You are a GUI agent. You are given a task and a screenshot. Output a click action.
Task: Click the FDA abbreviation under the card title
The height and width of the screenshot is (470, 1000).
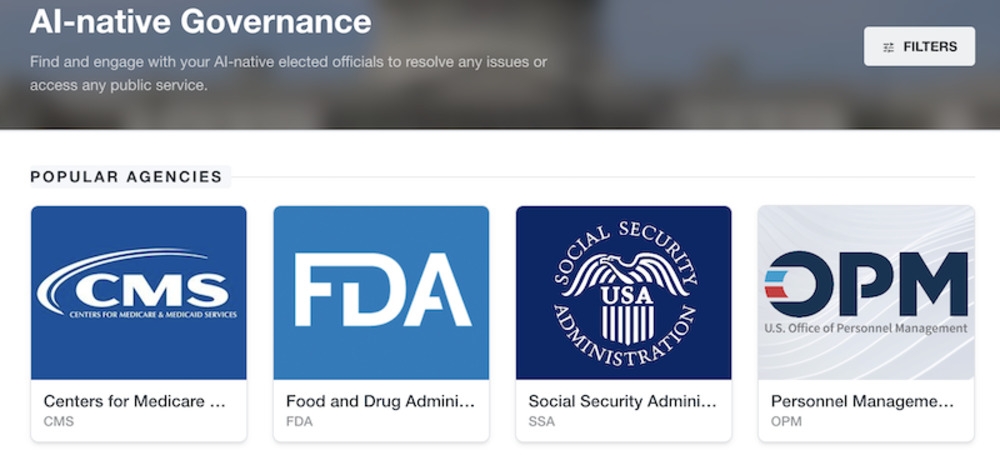299,421
